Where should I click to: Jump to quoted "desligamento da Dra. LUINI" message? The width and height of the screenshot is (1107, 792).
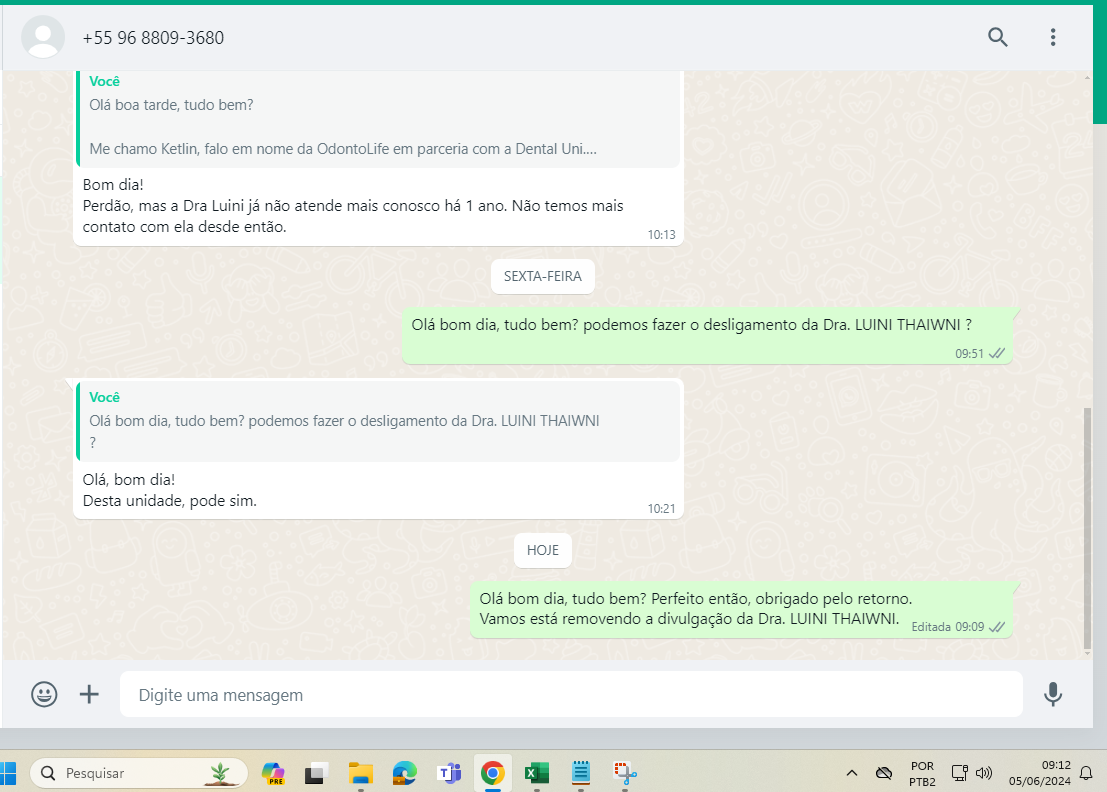(378, 421)
